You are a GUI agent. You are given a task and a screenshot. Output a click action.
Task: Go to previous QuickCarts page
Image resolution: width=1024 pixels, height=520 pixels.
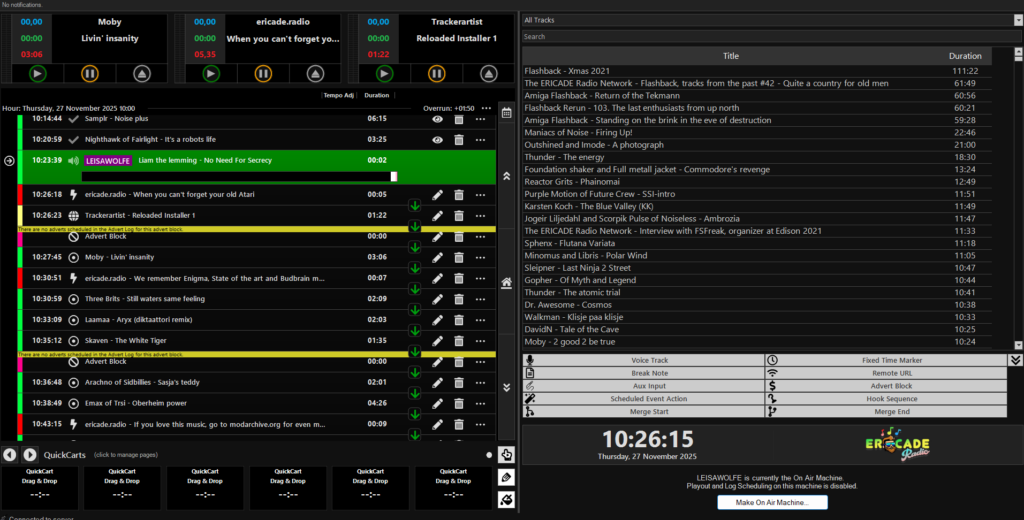pyautogui.click(x=10, y=455)
